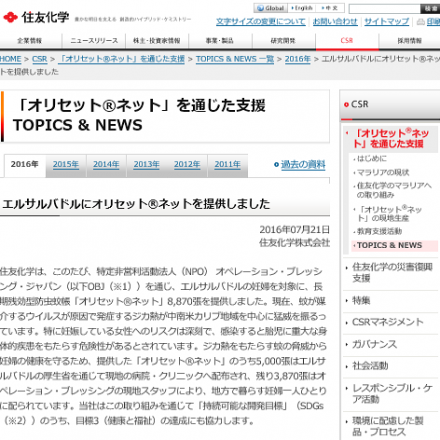Click the Sumitomo Chemical red logo
Screen dimensions: 440x440
(x=10, y=17)
